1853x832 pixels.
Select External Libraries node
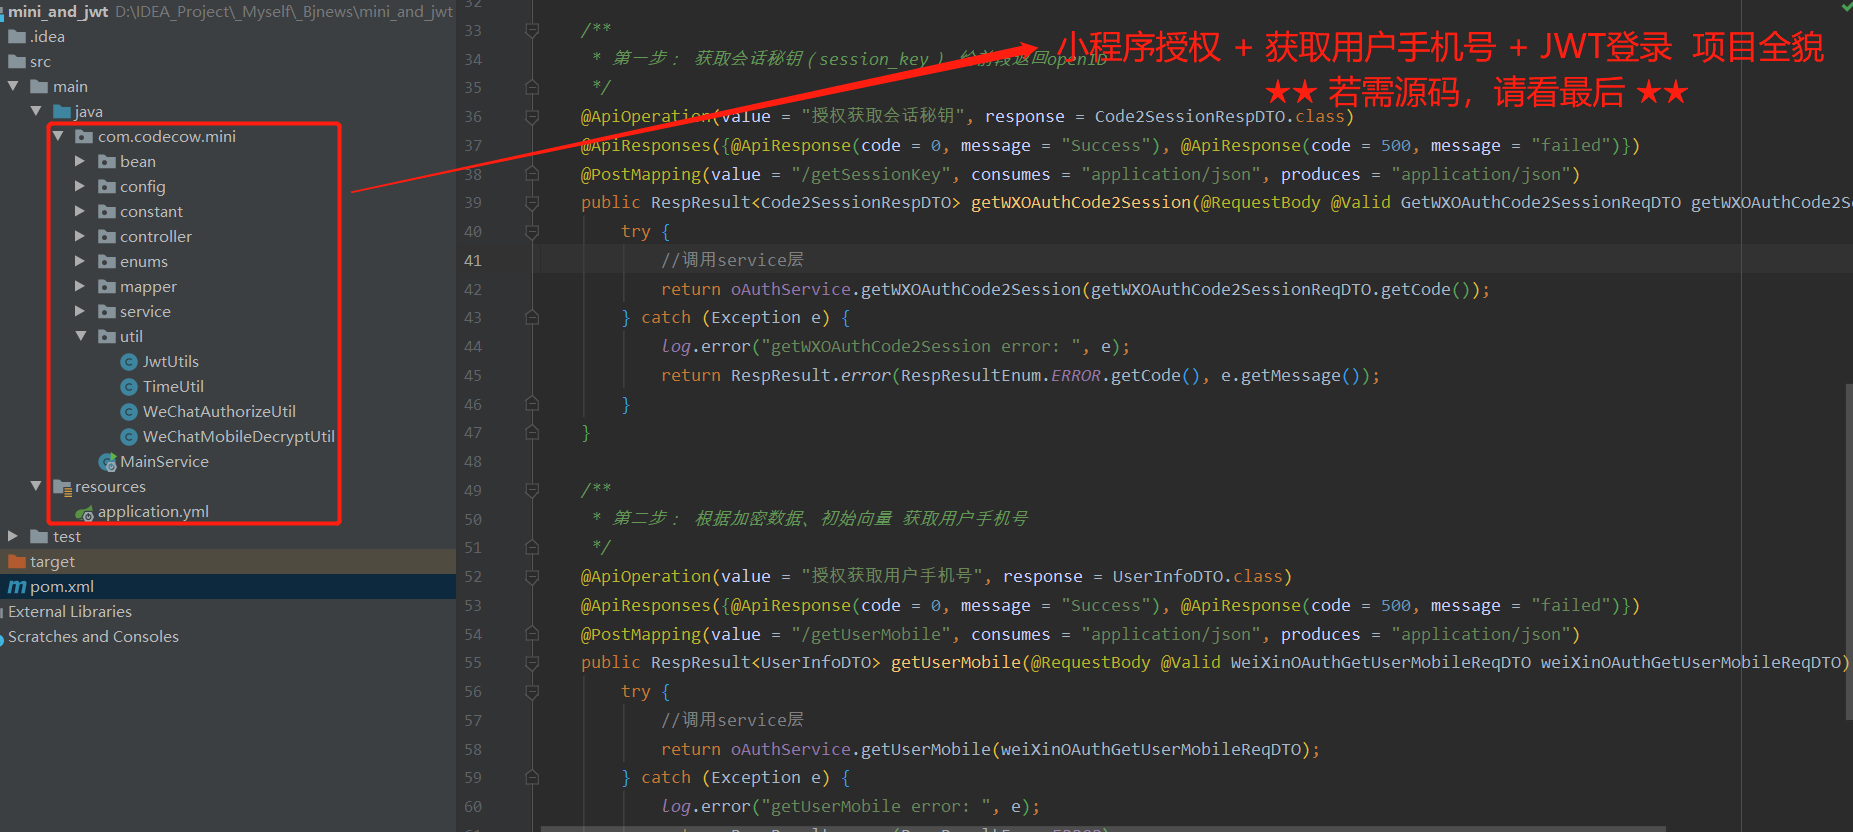pos(70,612)
